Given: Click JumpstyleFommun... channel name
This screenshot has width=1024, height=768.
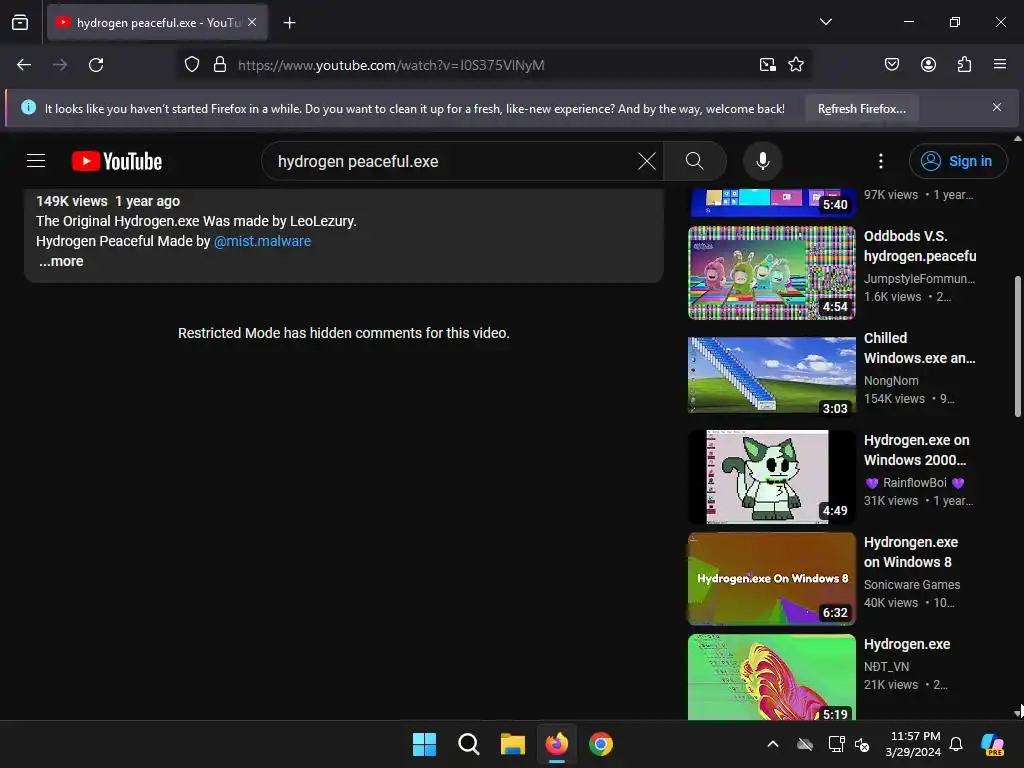Looking at the screenshot, I should coord(919,279).
